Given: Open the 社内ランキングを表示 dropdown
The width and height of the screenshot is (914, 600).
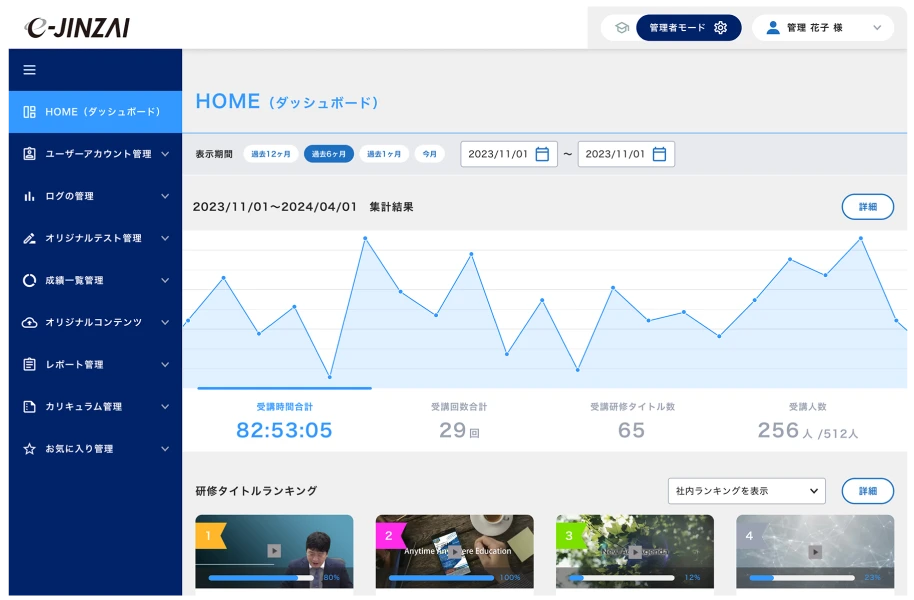Looking at the screenshot, I should [747, 491].
